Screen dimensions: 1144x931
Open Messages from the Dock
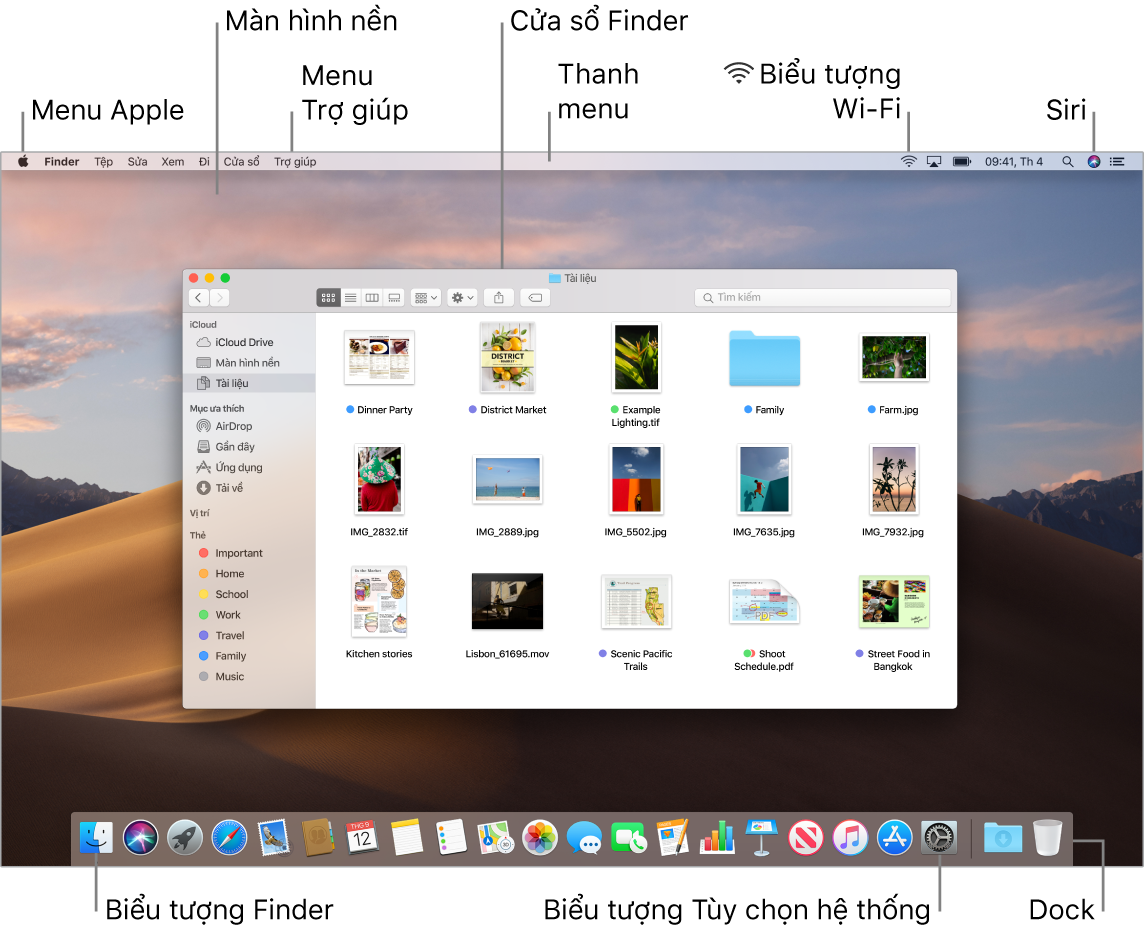[x=583, y=838]
